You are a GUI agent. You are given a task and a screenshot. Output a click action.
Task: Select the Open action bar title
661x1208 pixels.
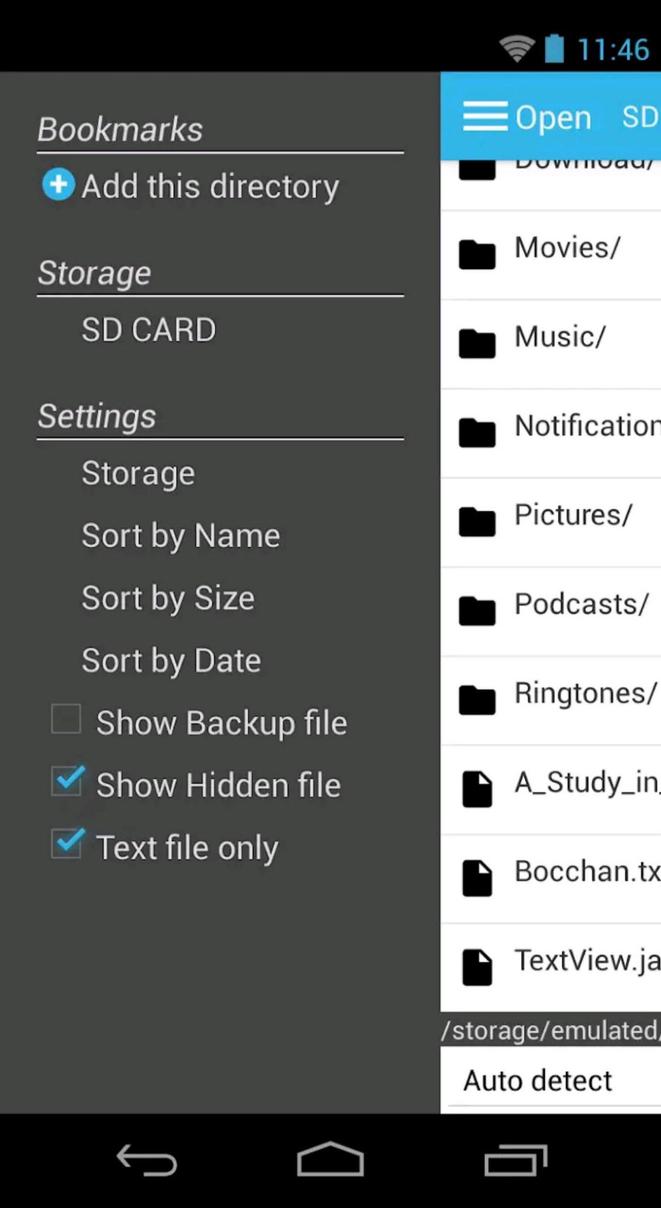pos(553,117)
